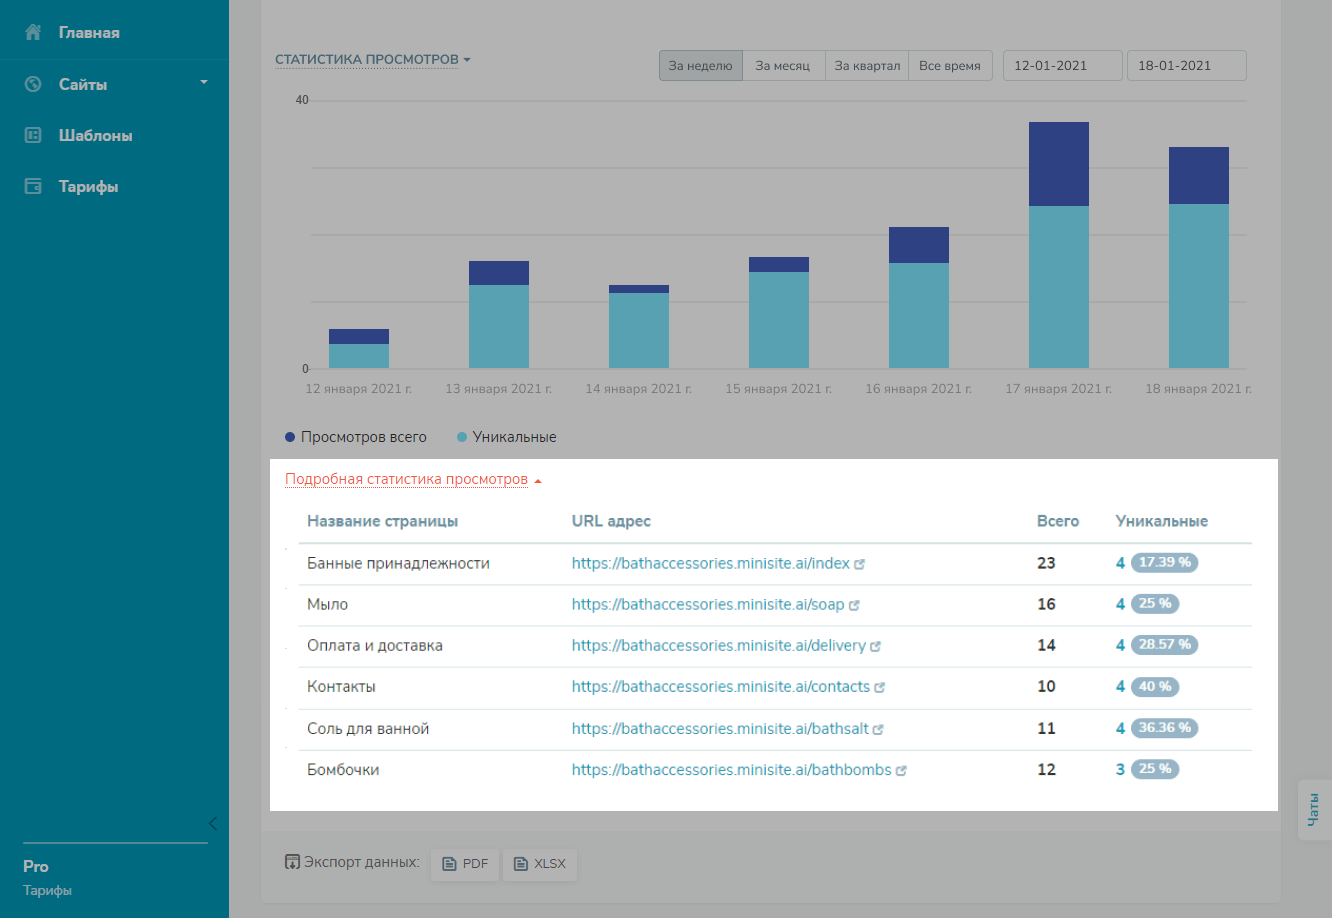This screenshot has height=918, width=1332.
Task: Expand the Сайты menu arrow
Action: click(204, 82)
